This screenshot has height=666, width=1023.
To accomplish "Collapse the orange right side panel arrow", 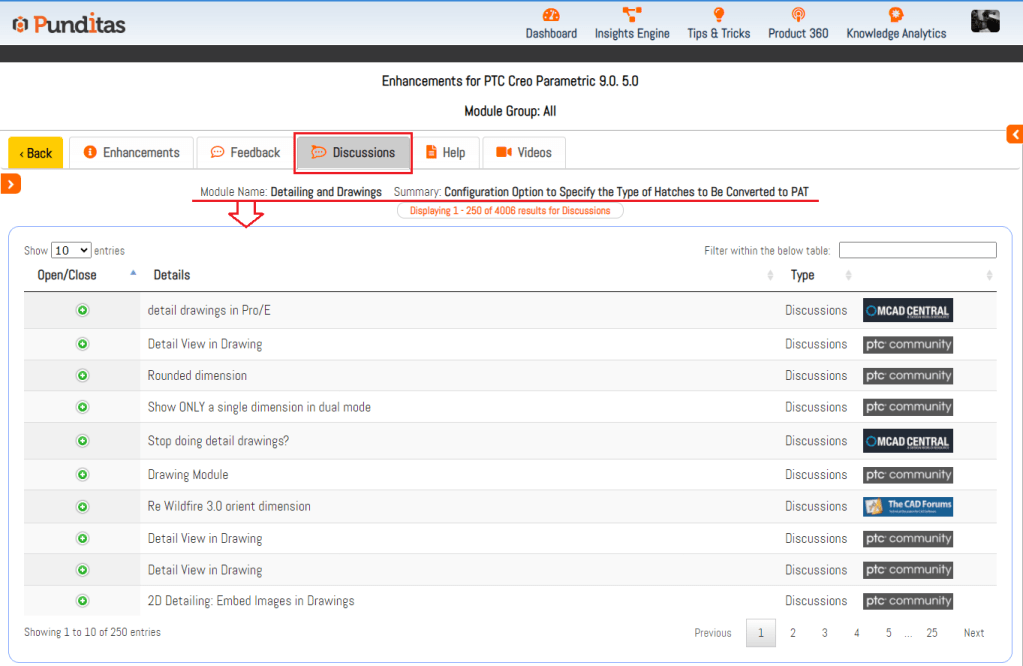I will tap(1015, 134).
